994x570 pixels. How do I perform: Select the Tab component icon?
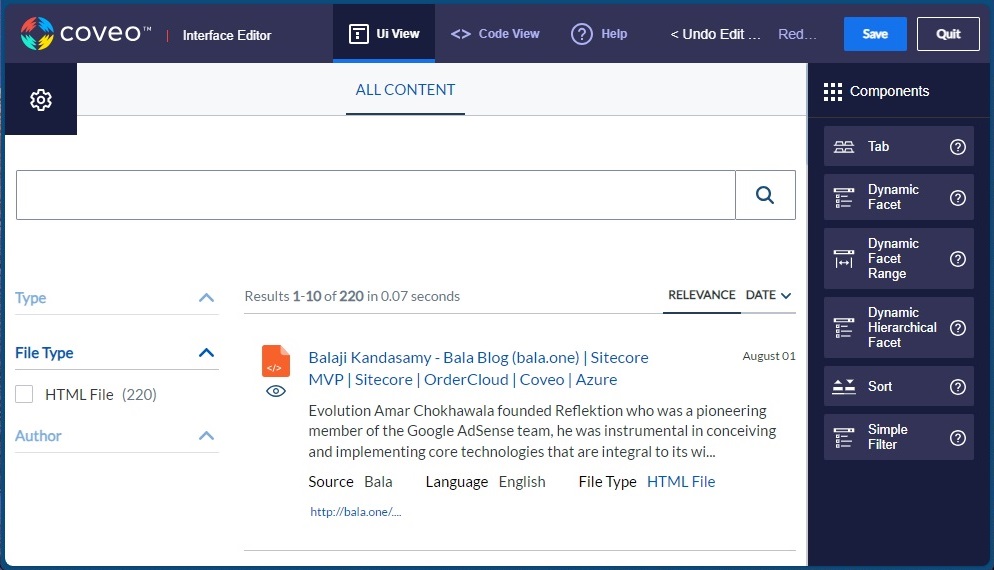844,146
